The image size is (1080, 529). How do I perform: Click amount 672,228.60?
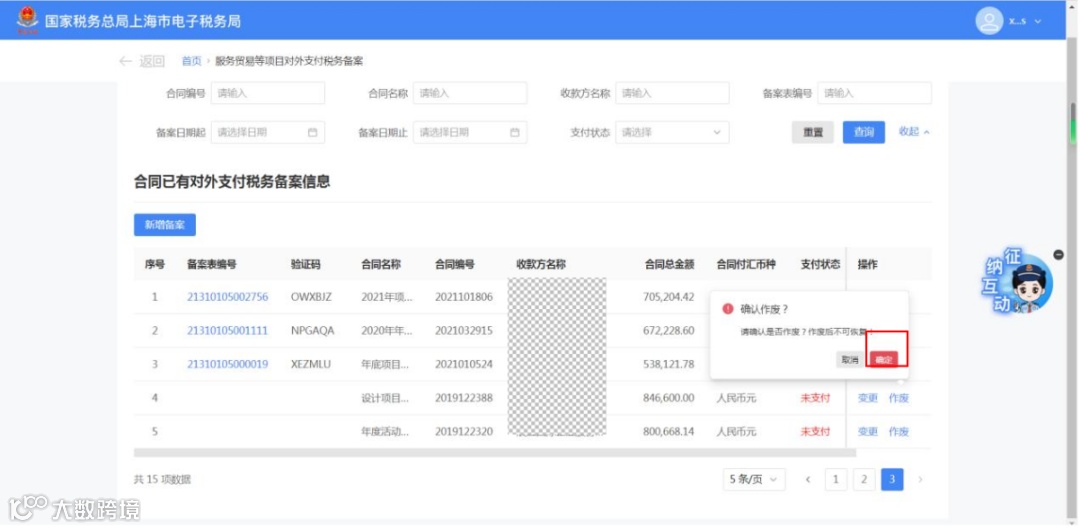pos(668,331)
